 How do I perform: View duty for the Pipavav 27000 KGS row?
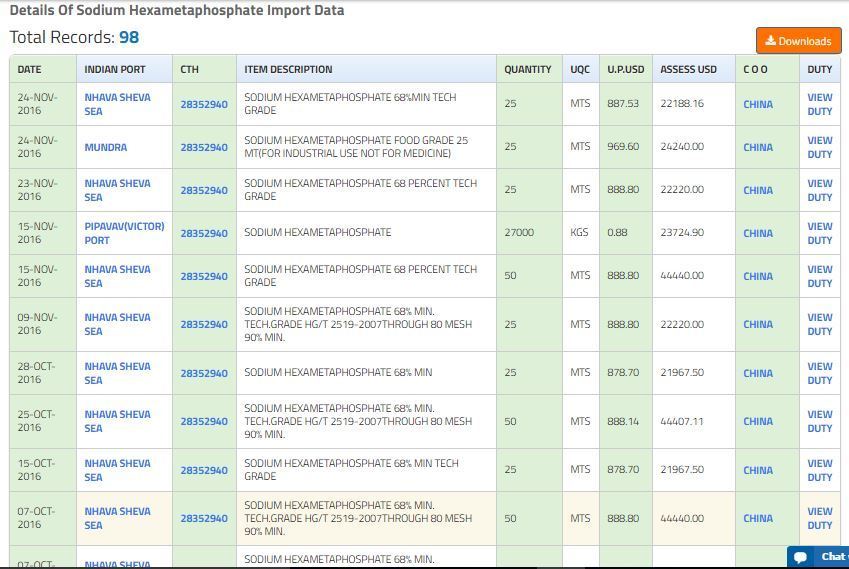pyautogui.click(x=819, y=233)
